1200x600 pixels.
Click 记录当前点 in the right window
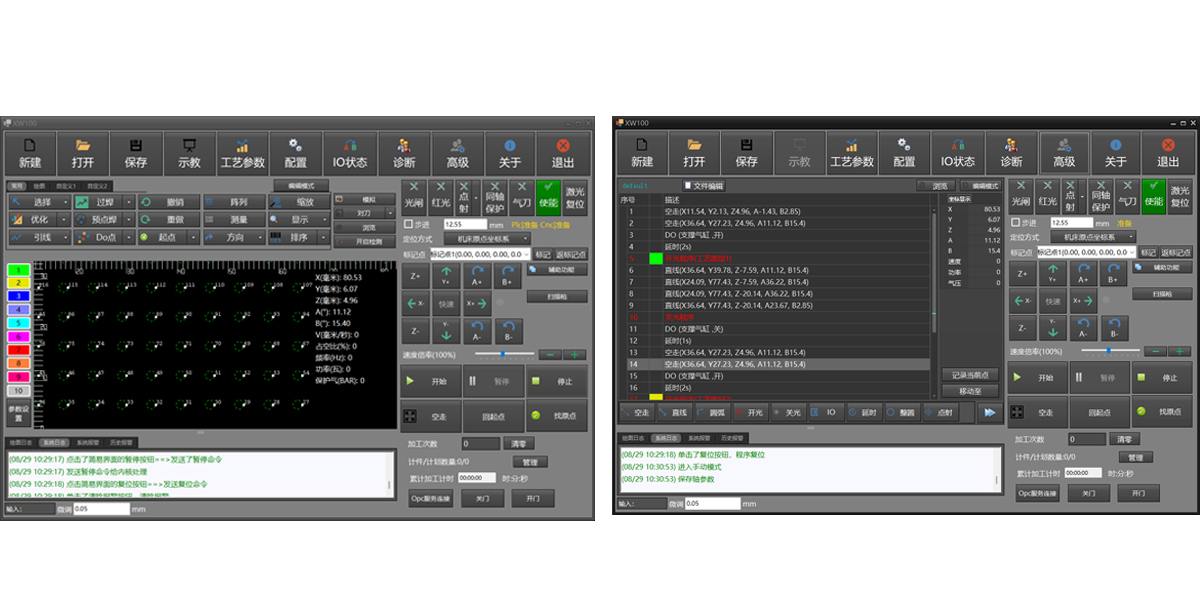click(970, 375)
